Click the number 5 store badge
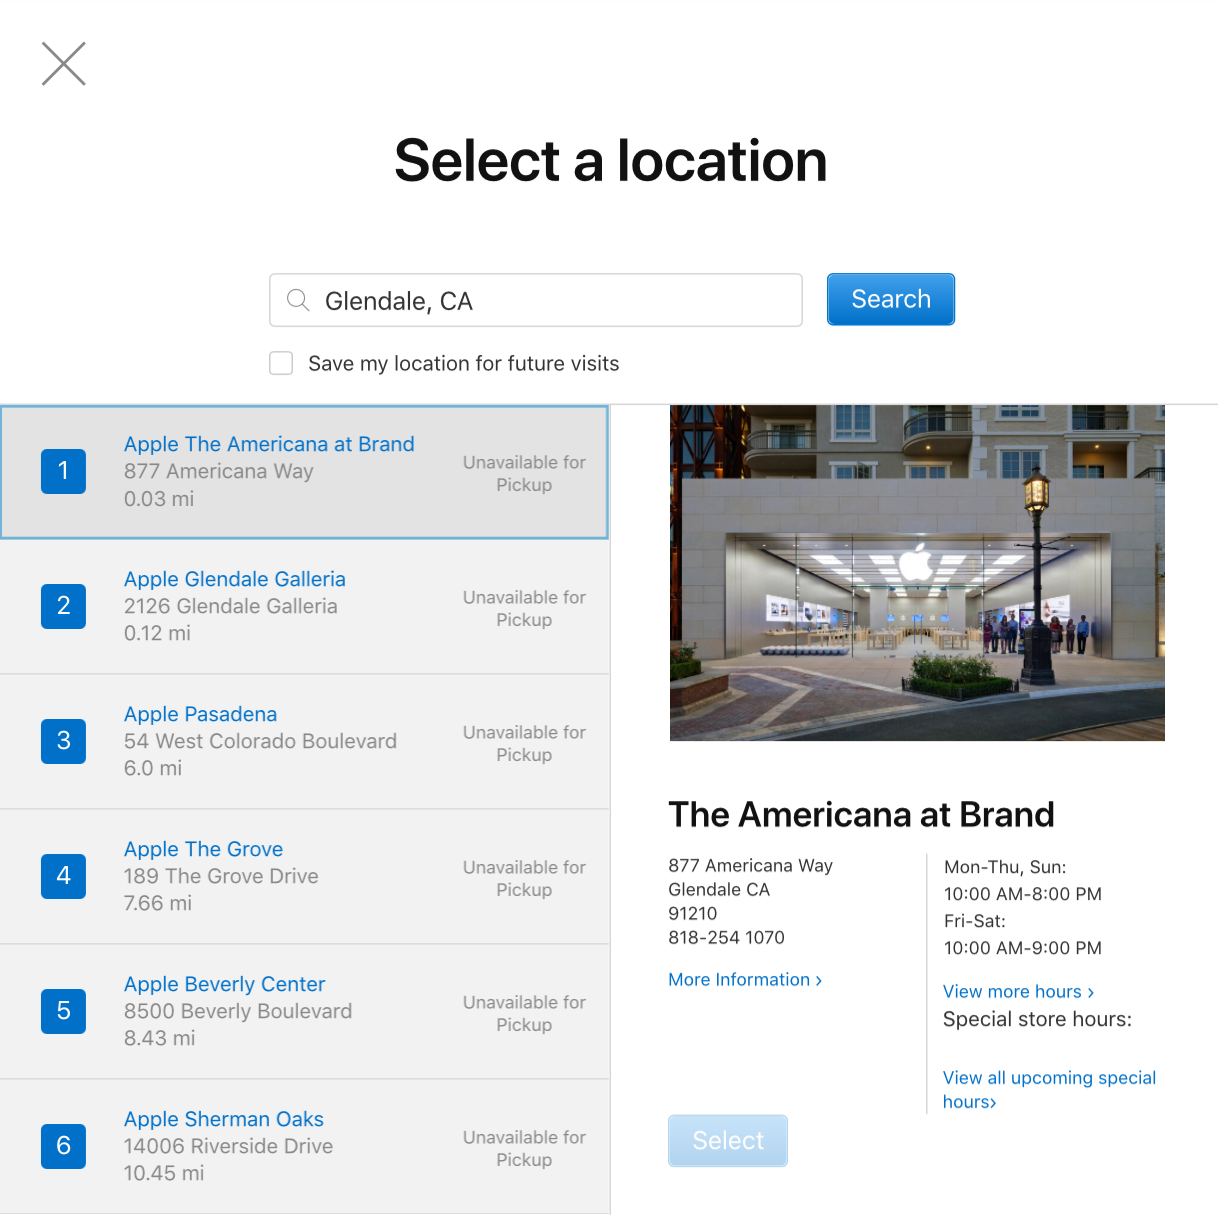This screenshot has width=1218, height=1215. [x=63, y=1011]
